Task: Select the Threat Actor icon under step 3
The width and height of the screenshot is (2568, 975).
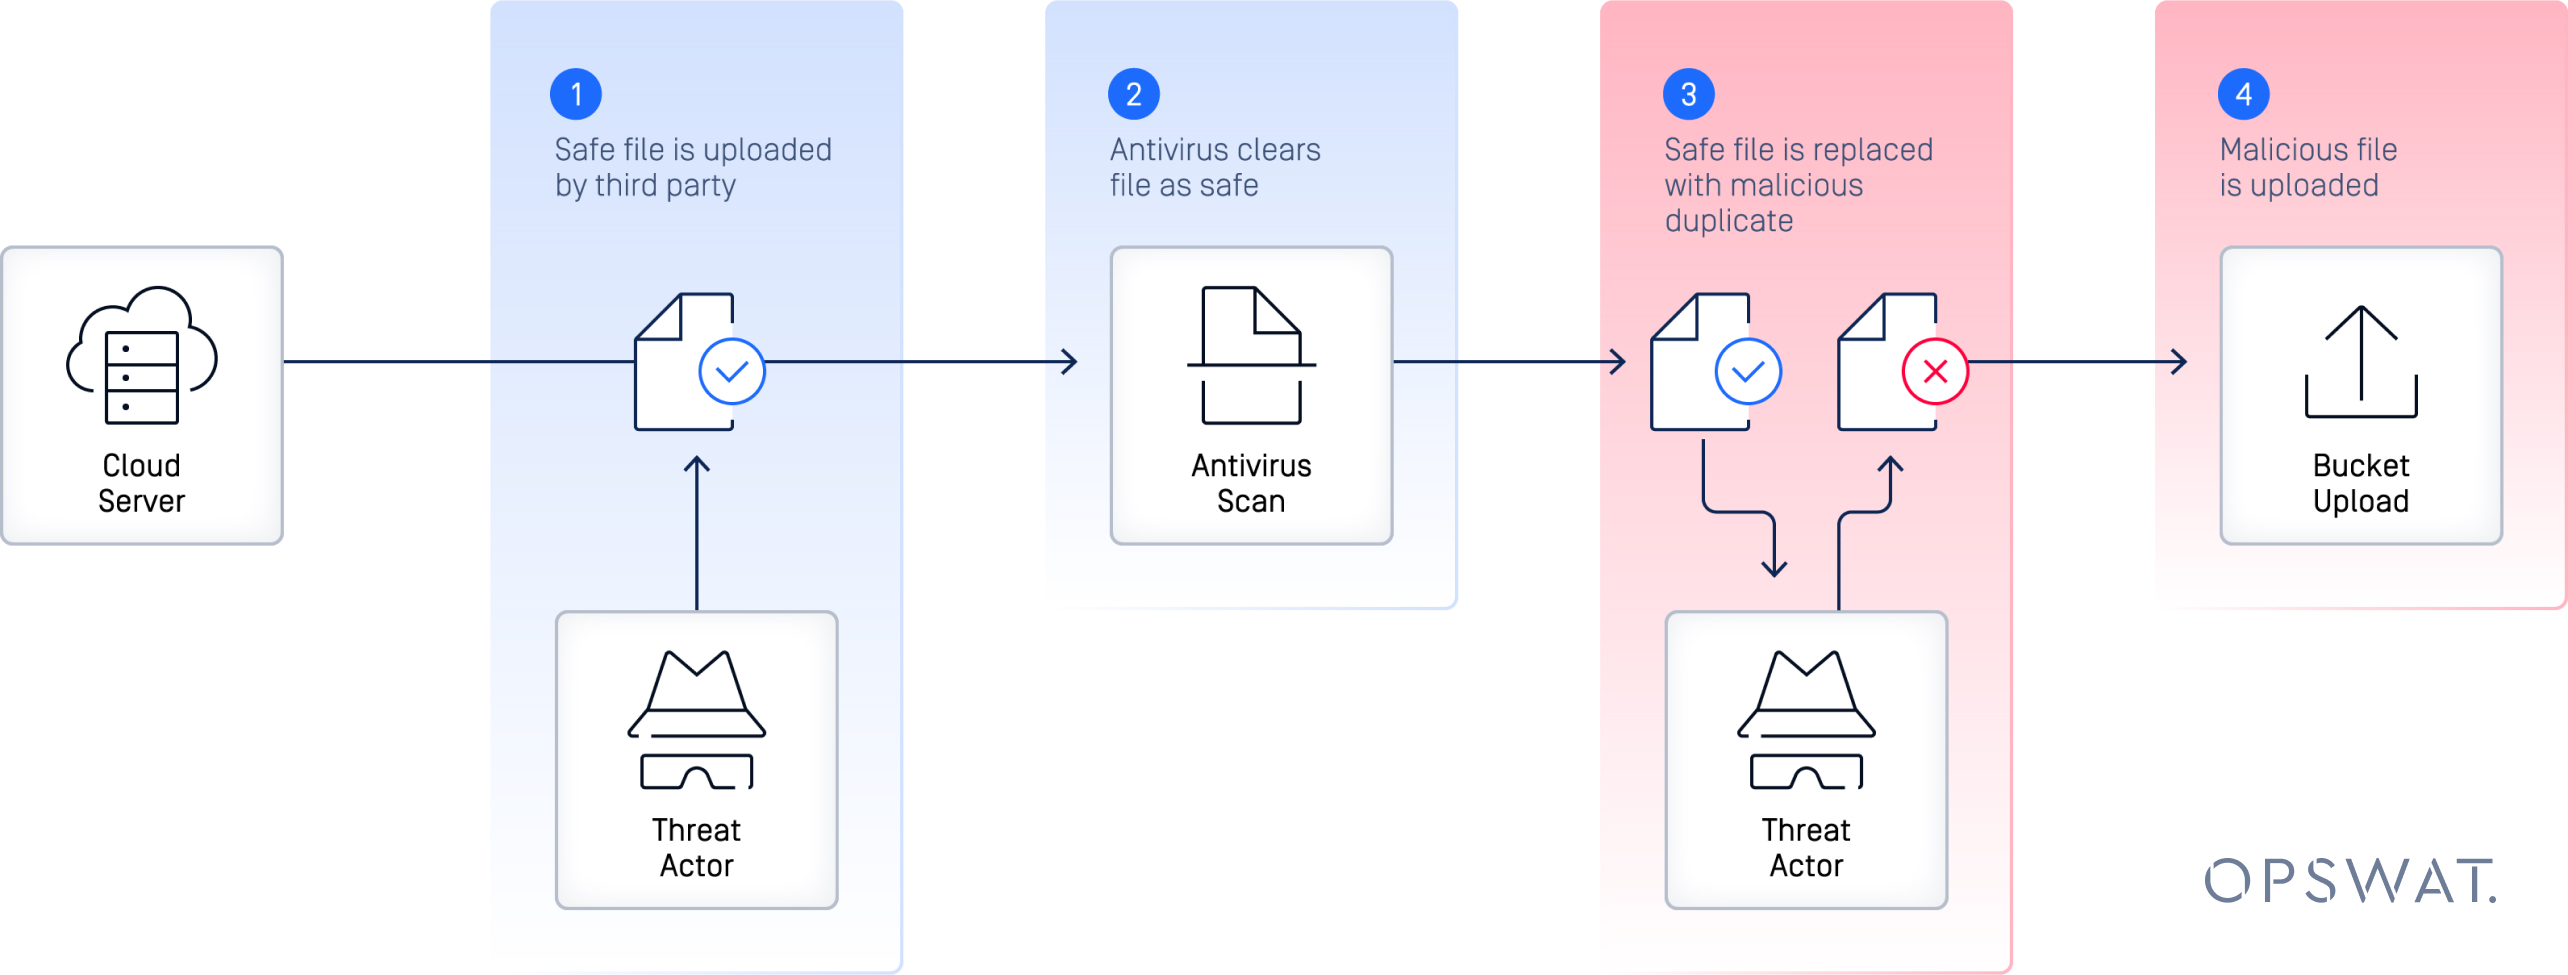Action: pyautogui.click(x=1806, y=720)
